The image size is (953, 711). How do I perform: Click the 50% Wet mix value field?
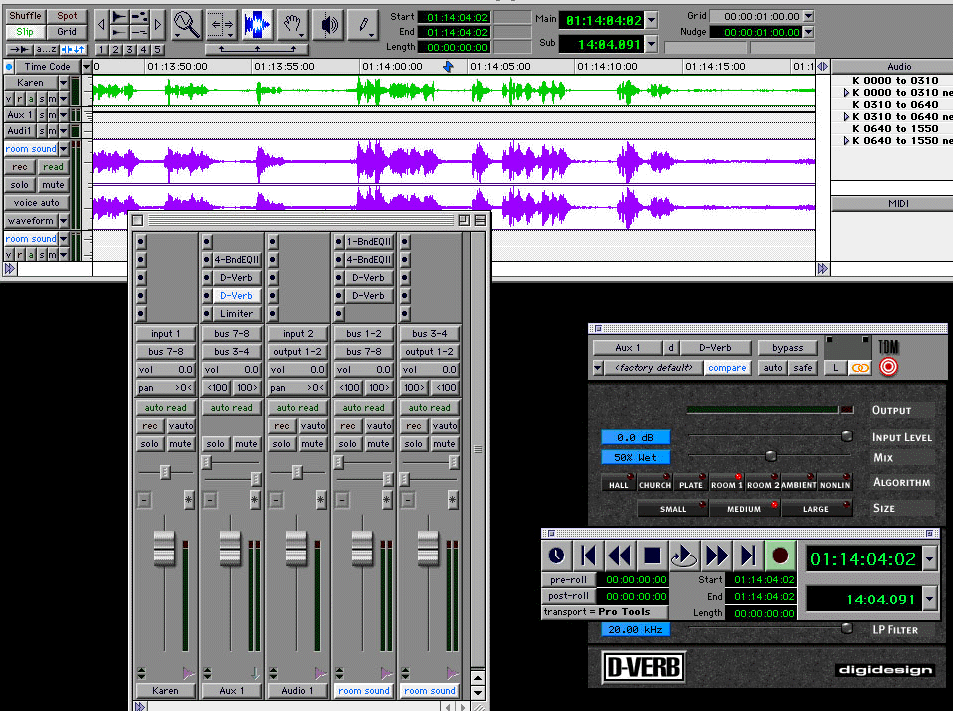(635, 457)
